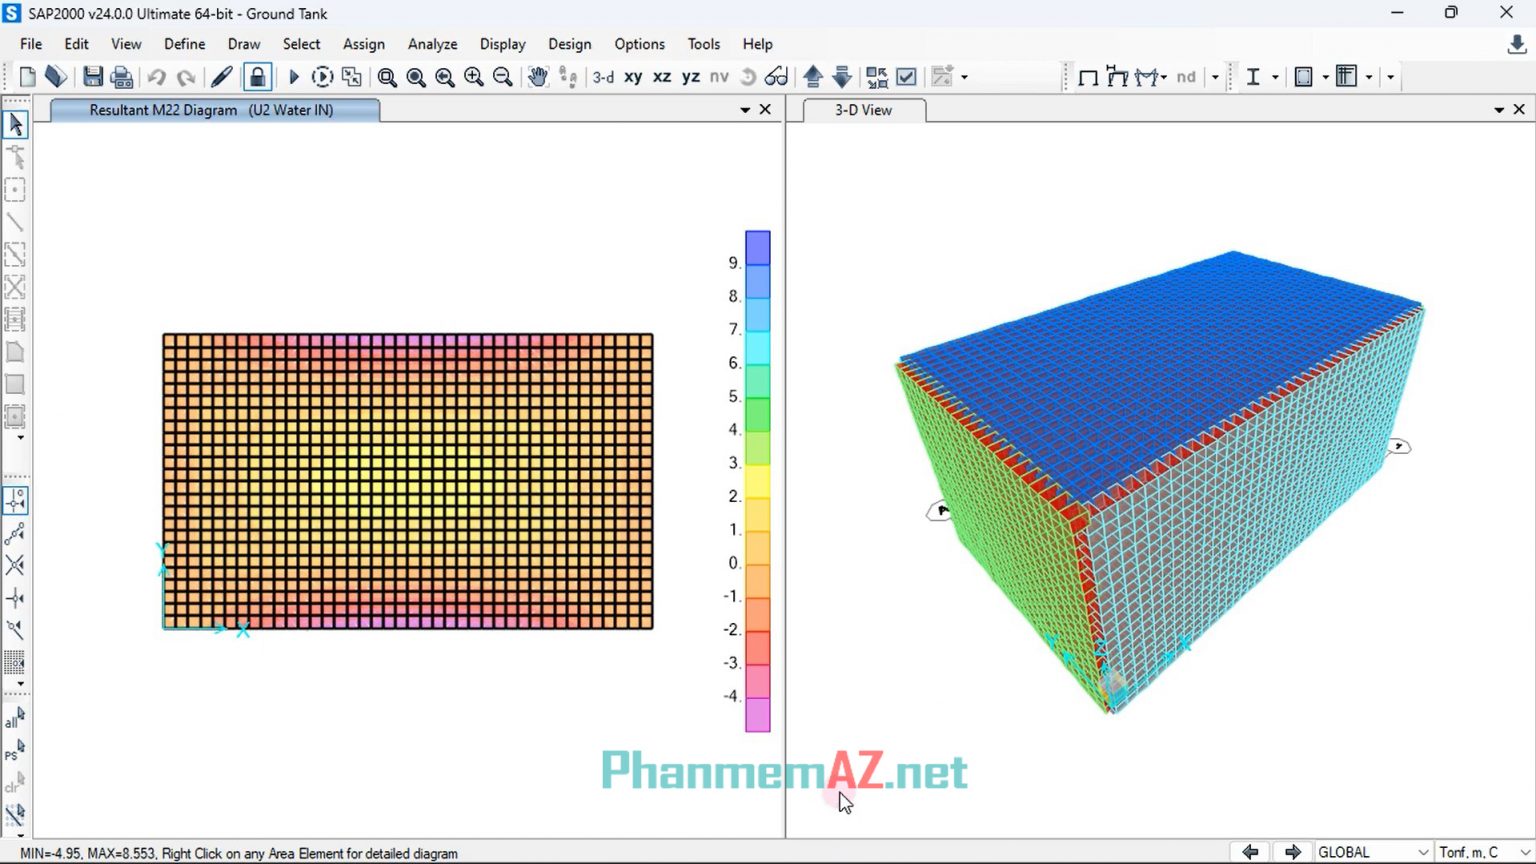Open the Analyze menu
1536x864 pixels.
pyautogui.click(x=432, y=44)
